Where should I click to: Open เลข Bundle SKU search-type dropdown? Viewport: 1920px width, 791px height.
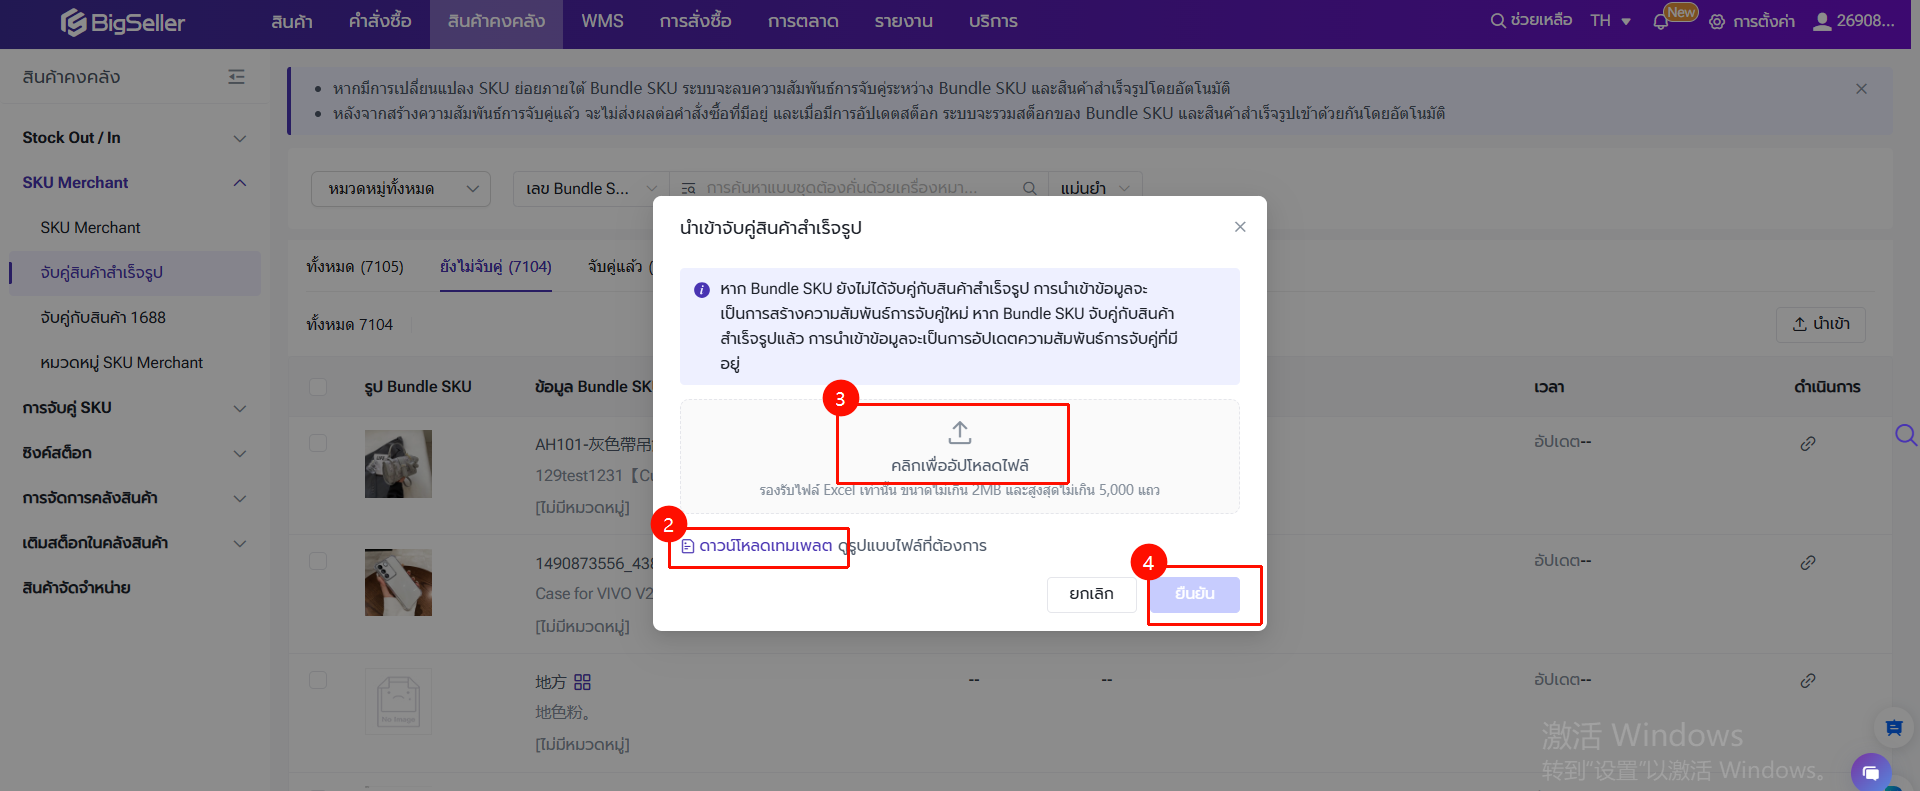(x=590, y=189)
